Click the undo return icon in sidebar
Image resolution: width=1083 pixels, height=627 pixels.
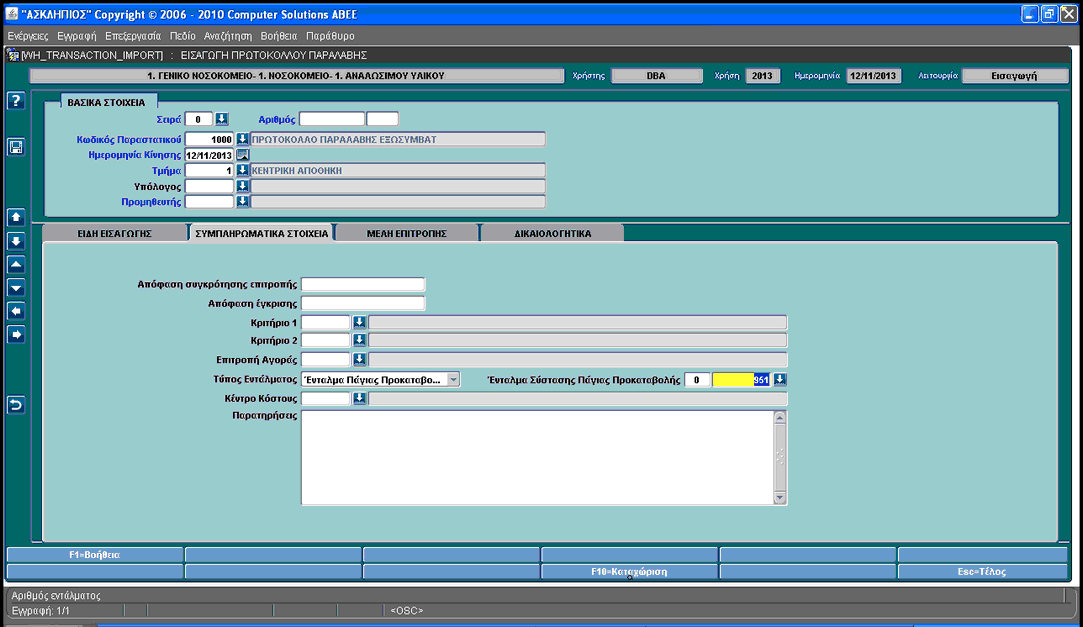[16, 405]
